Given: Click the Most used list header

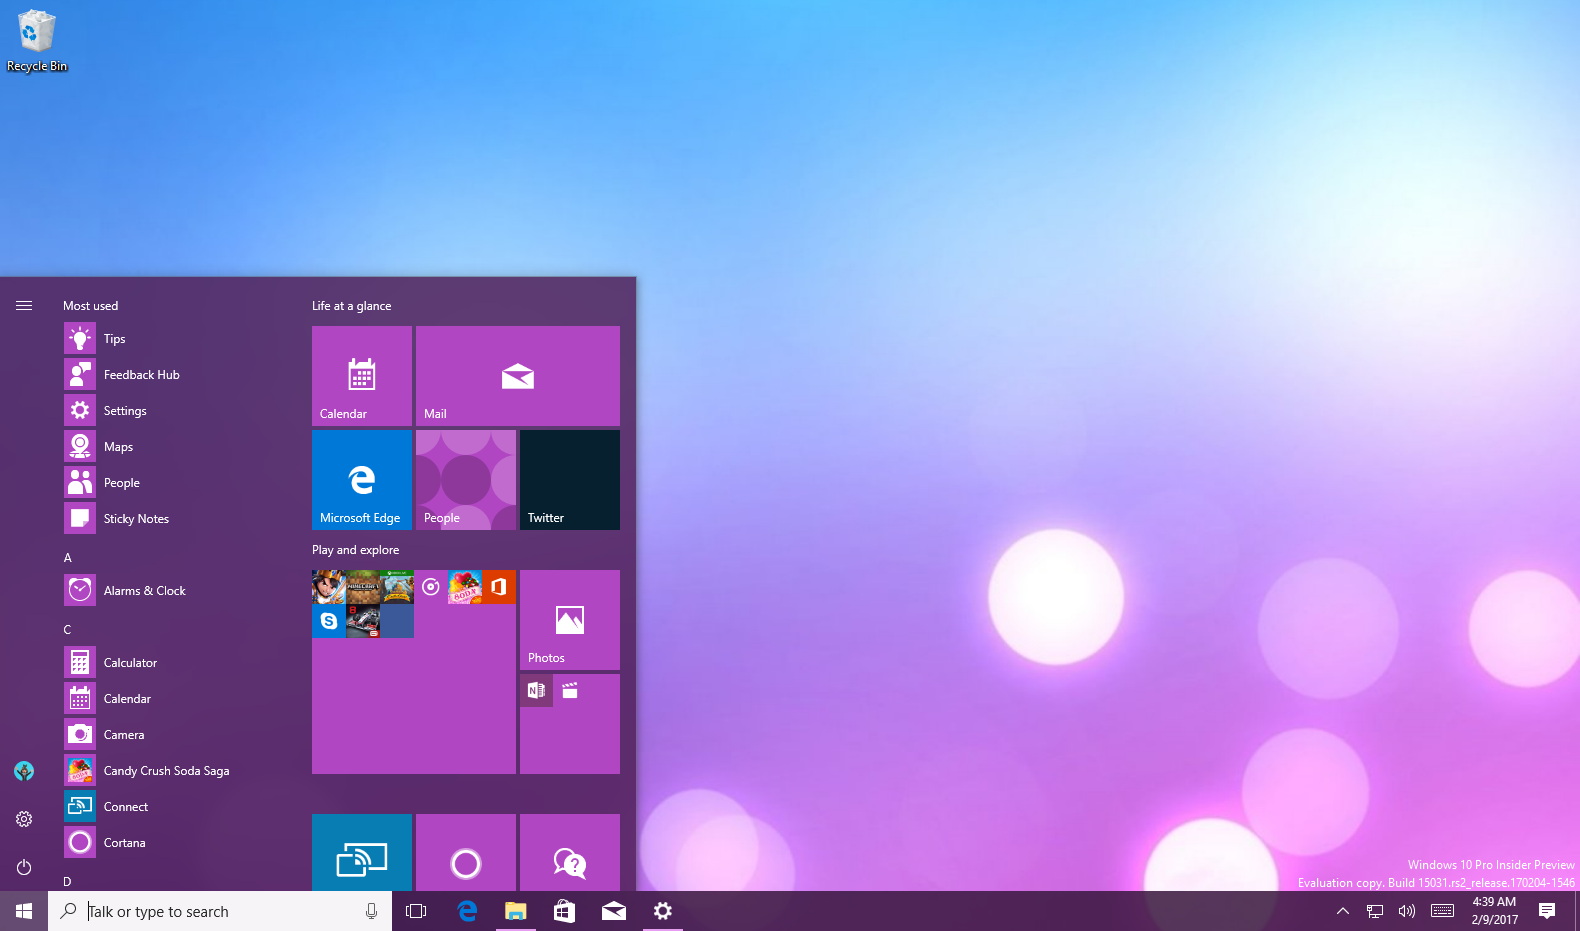Looking at the screenshot, I should coord(91,306).
